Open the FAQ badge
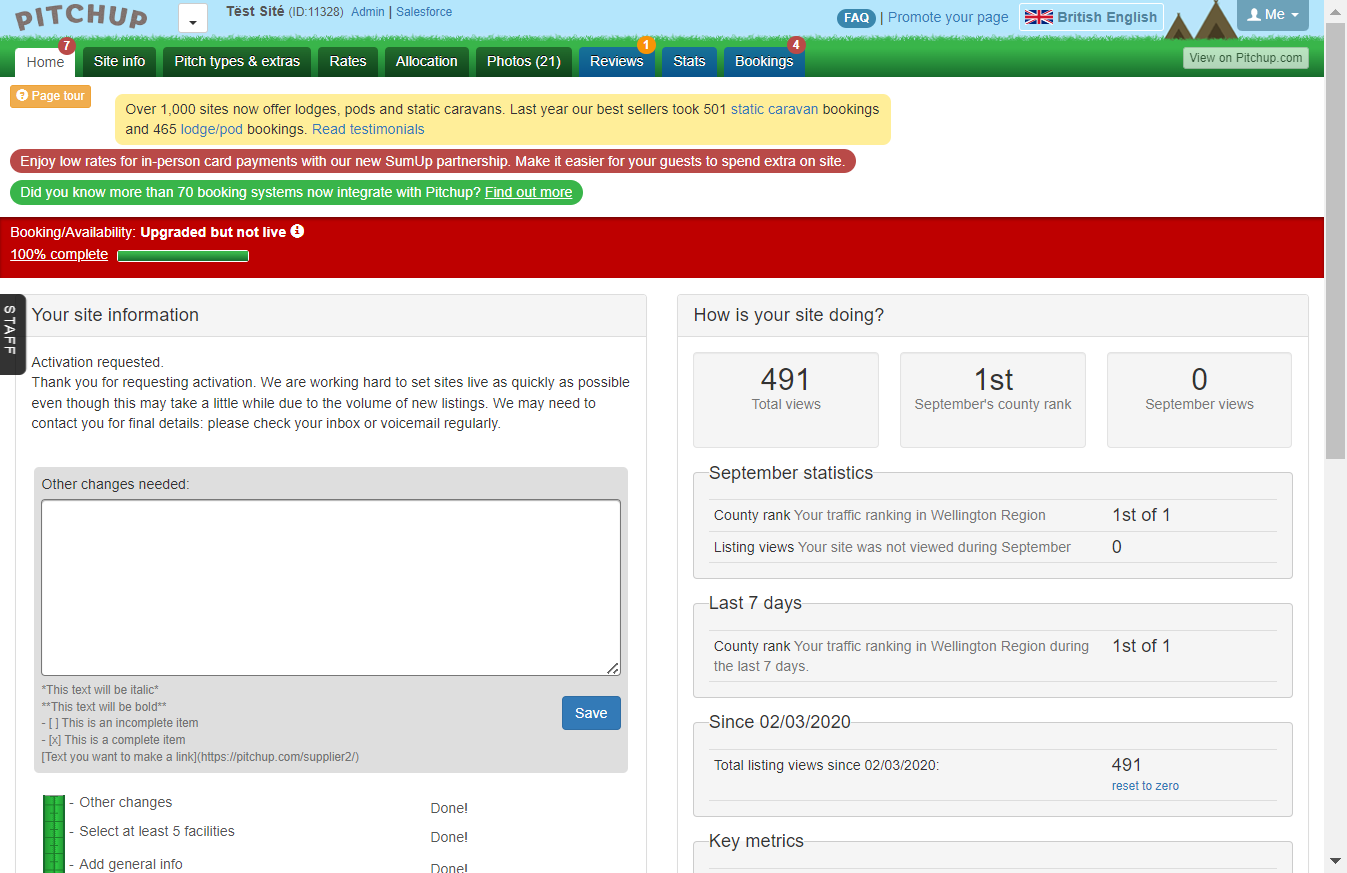 (x=856, y=18)
